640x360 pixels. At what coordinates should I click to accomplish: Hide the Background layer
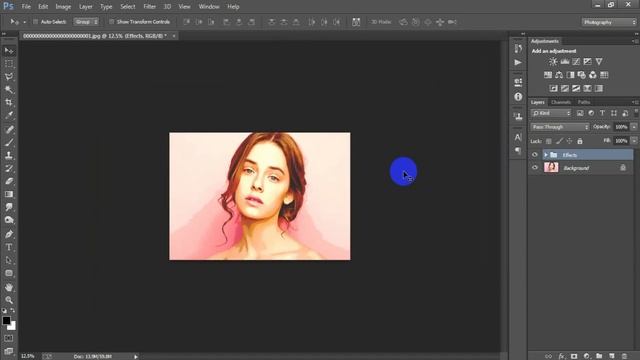(535, 167)
